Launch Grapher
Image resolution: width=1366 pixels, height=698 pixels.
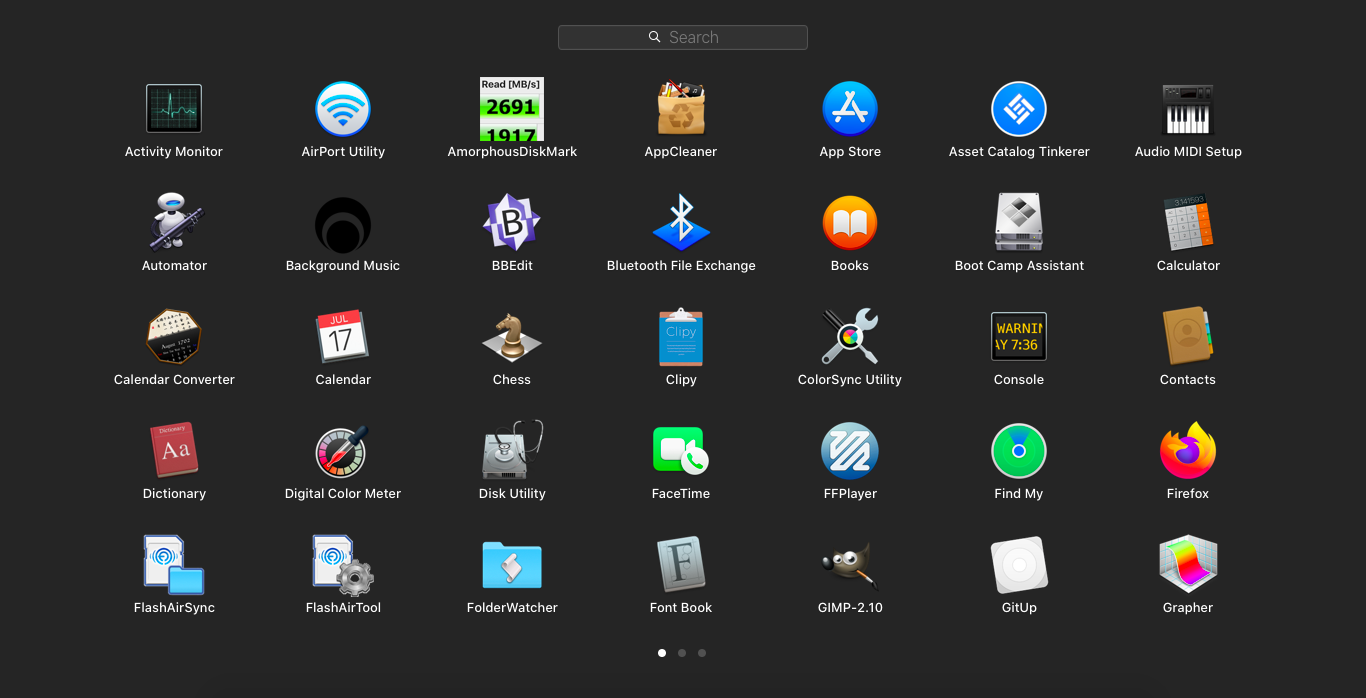1188,565
